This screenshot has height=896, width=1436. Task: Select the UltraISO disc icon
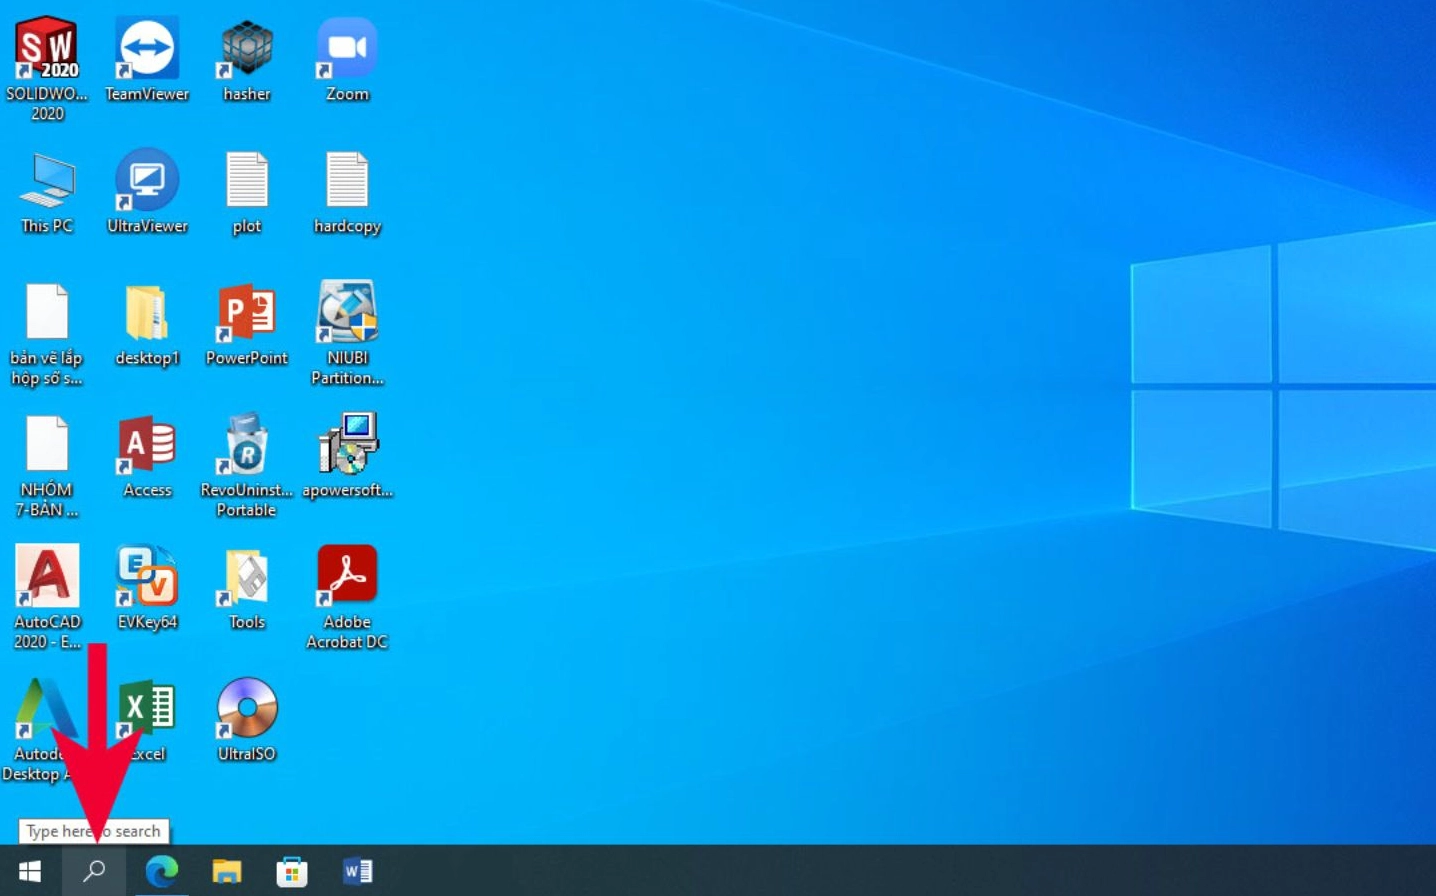click(x=246, y=708)
